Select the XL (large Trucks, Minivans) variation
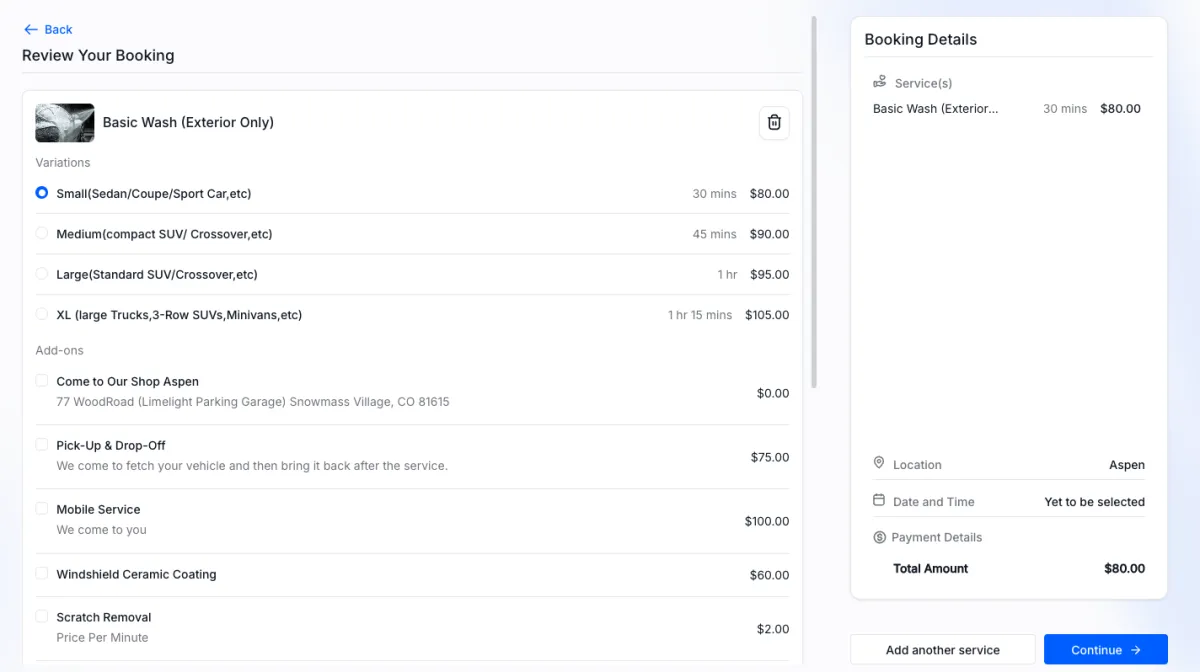 [42, 314]
